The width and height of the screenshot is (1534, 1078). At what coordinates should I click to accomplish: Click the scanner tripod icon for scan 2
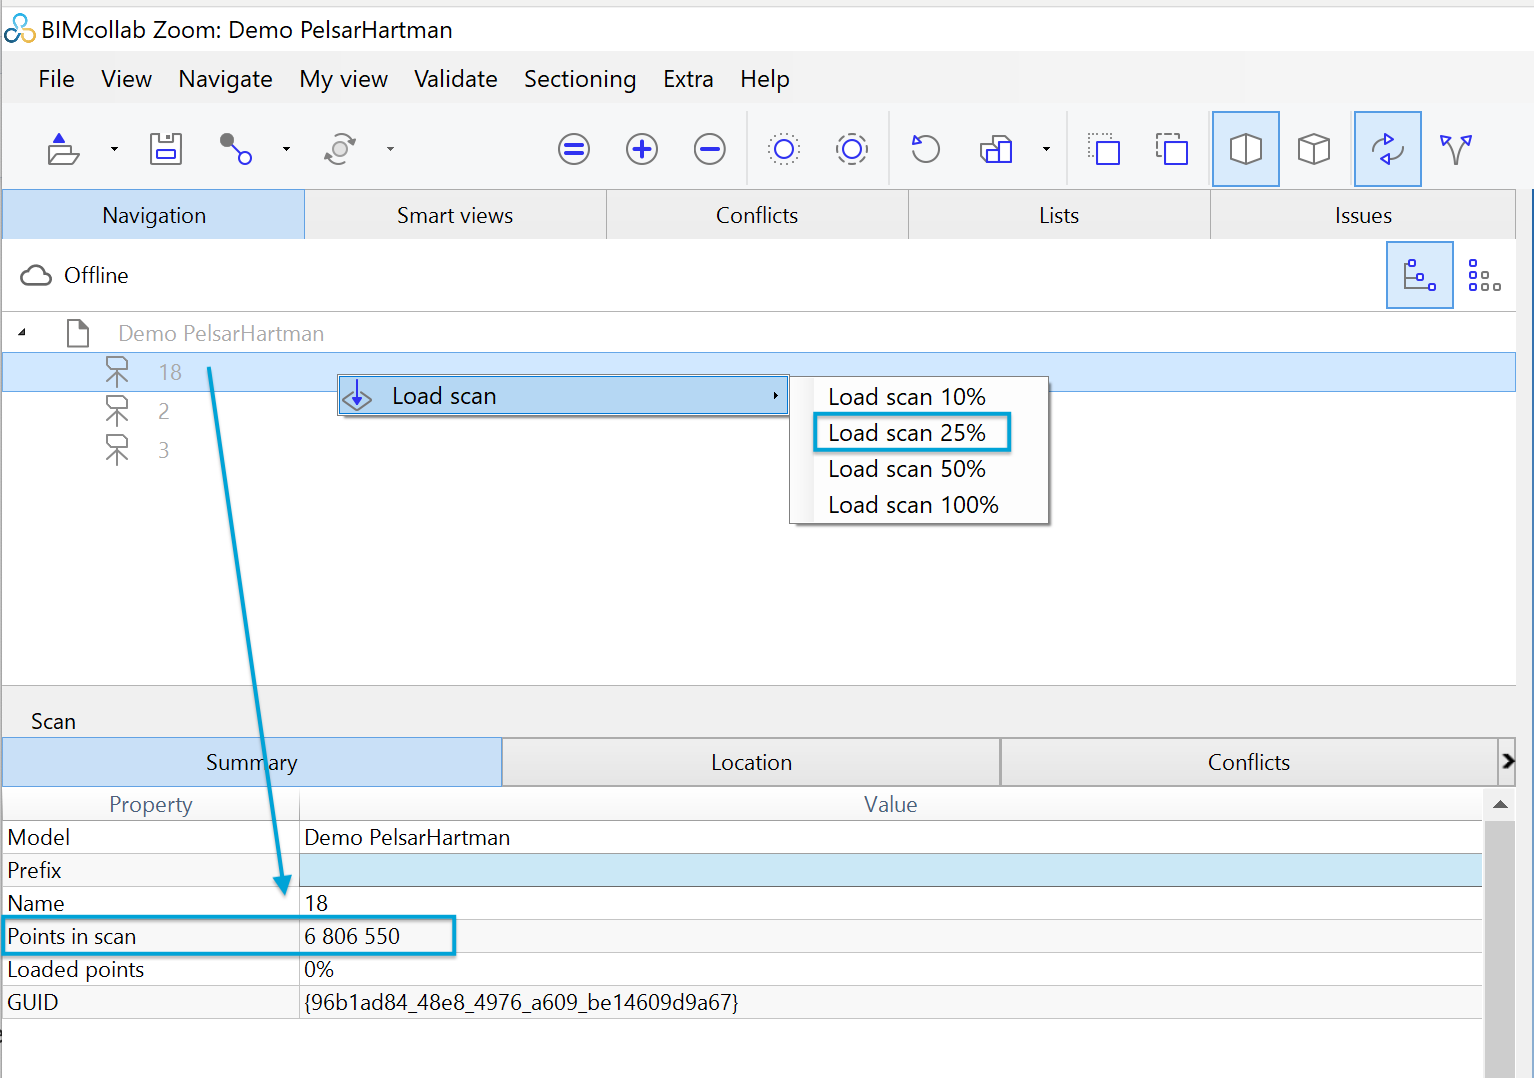(117, 411)
